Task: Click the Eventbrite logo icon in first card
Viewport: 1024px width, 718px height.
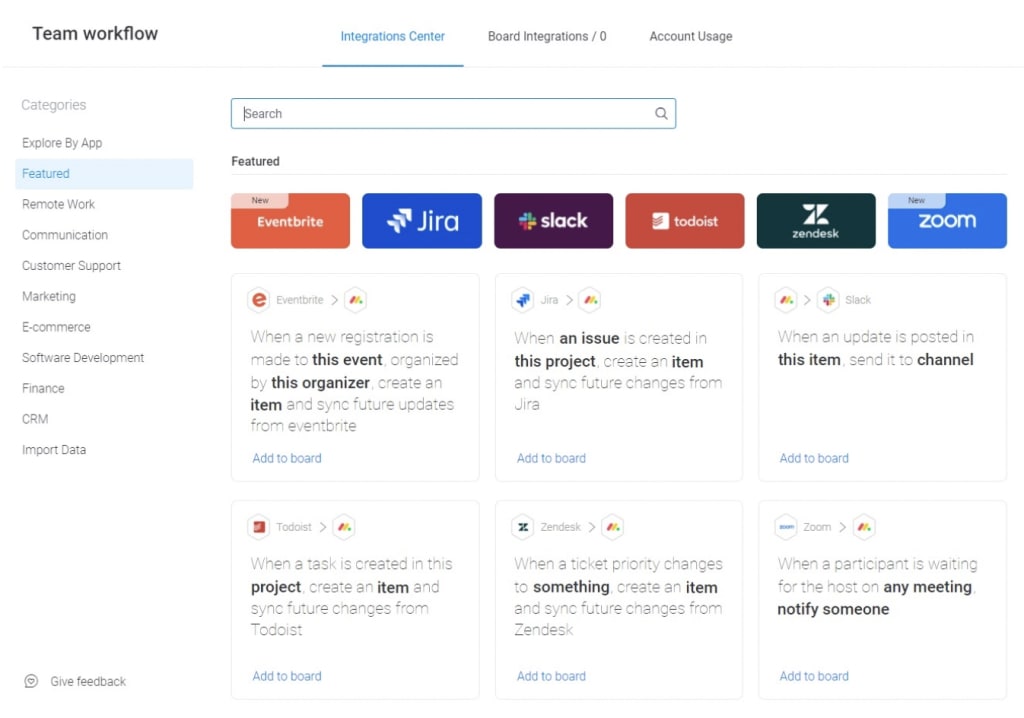Action: (259, 300)
